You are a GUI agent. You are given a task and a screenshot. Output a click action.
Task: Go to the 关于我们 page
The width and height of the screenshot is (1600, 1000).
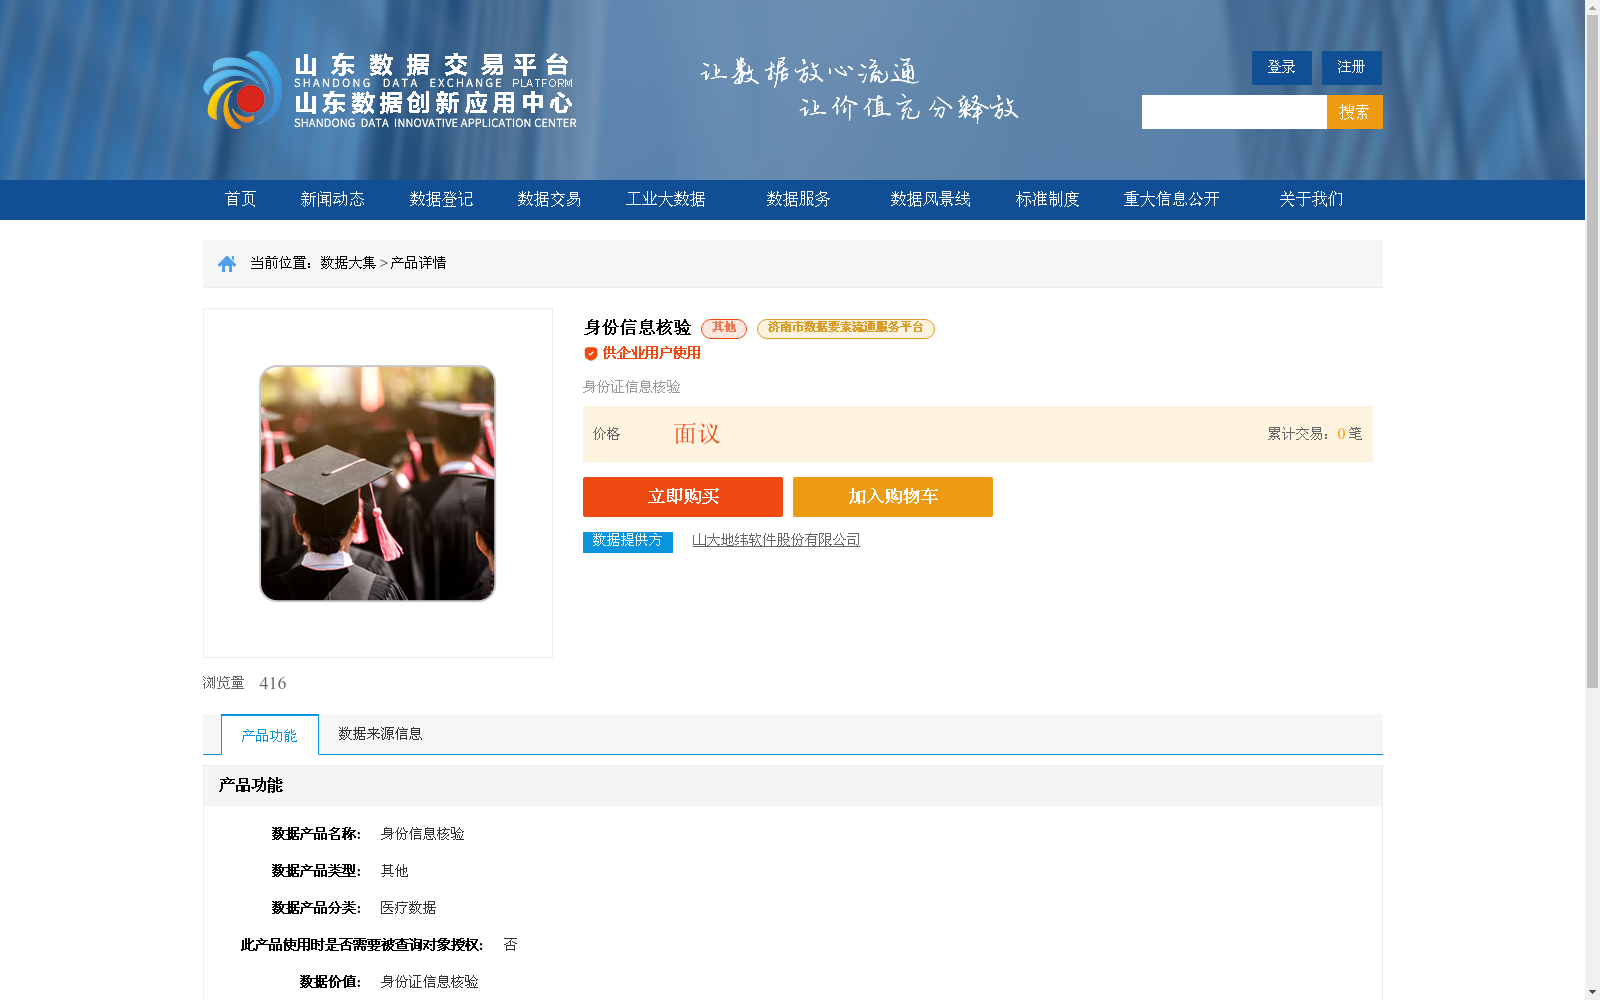pyautogui.click(x=1311, y=200)
